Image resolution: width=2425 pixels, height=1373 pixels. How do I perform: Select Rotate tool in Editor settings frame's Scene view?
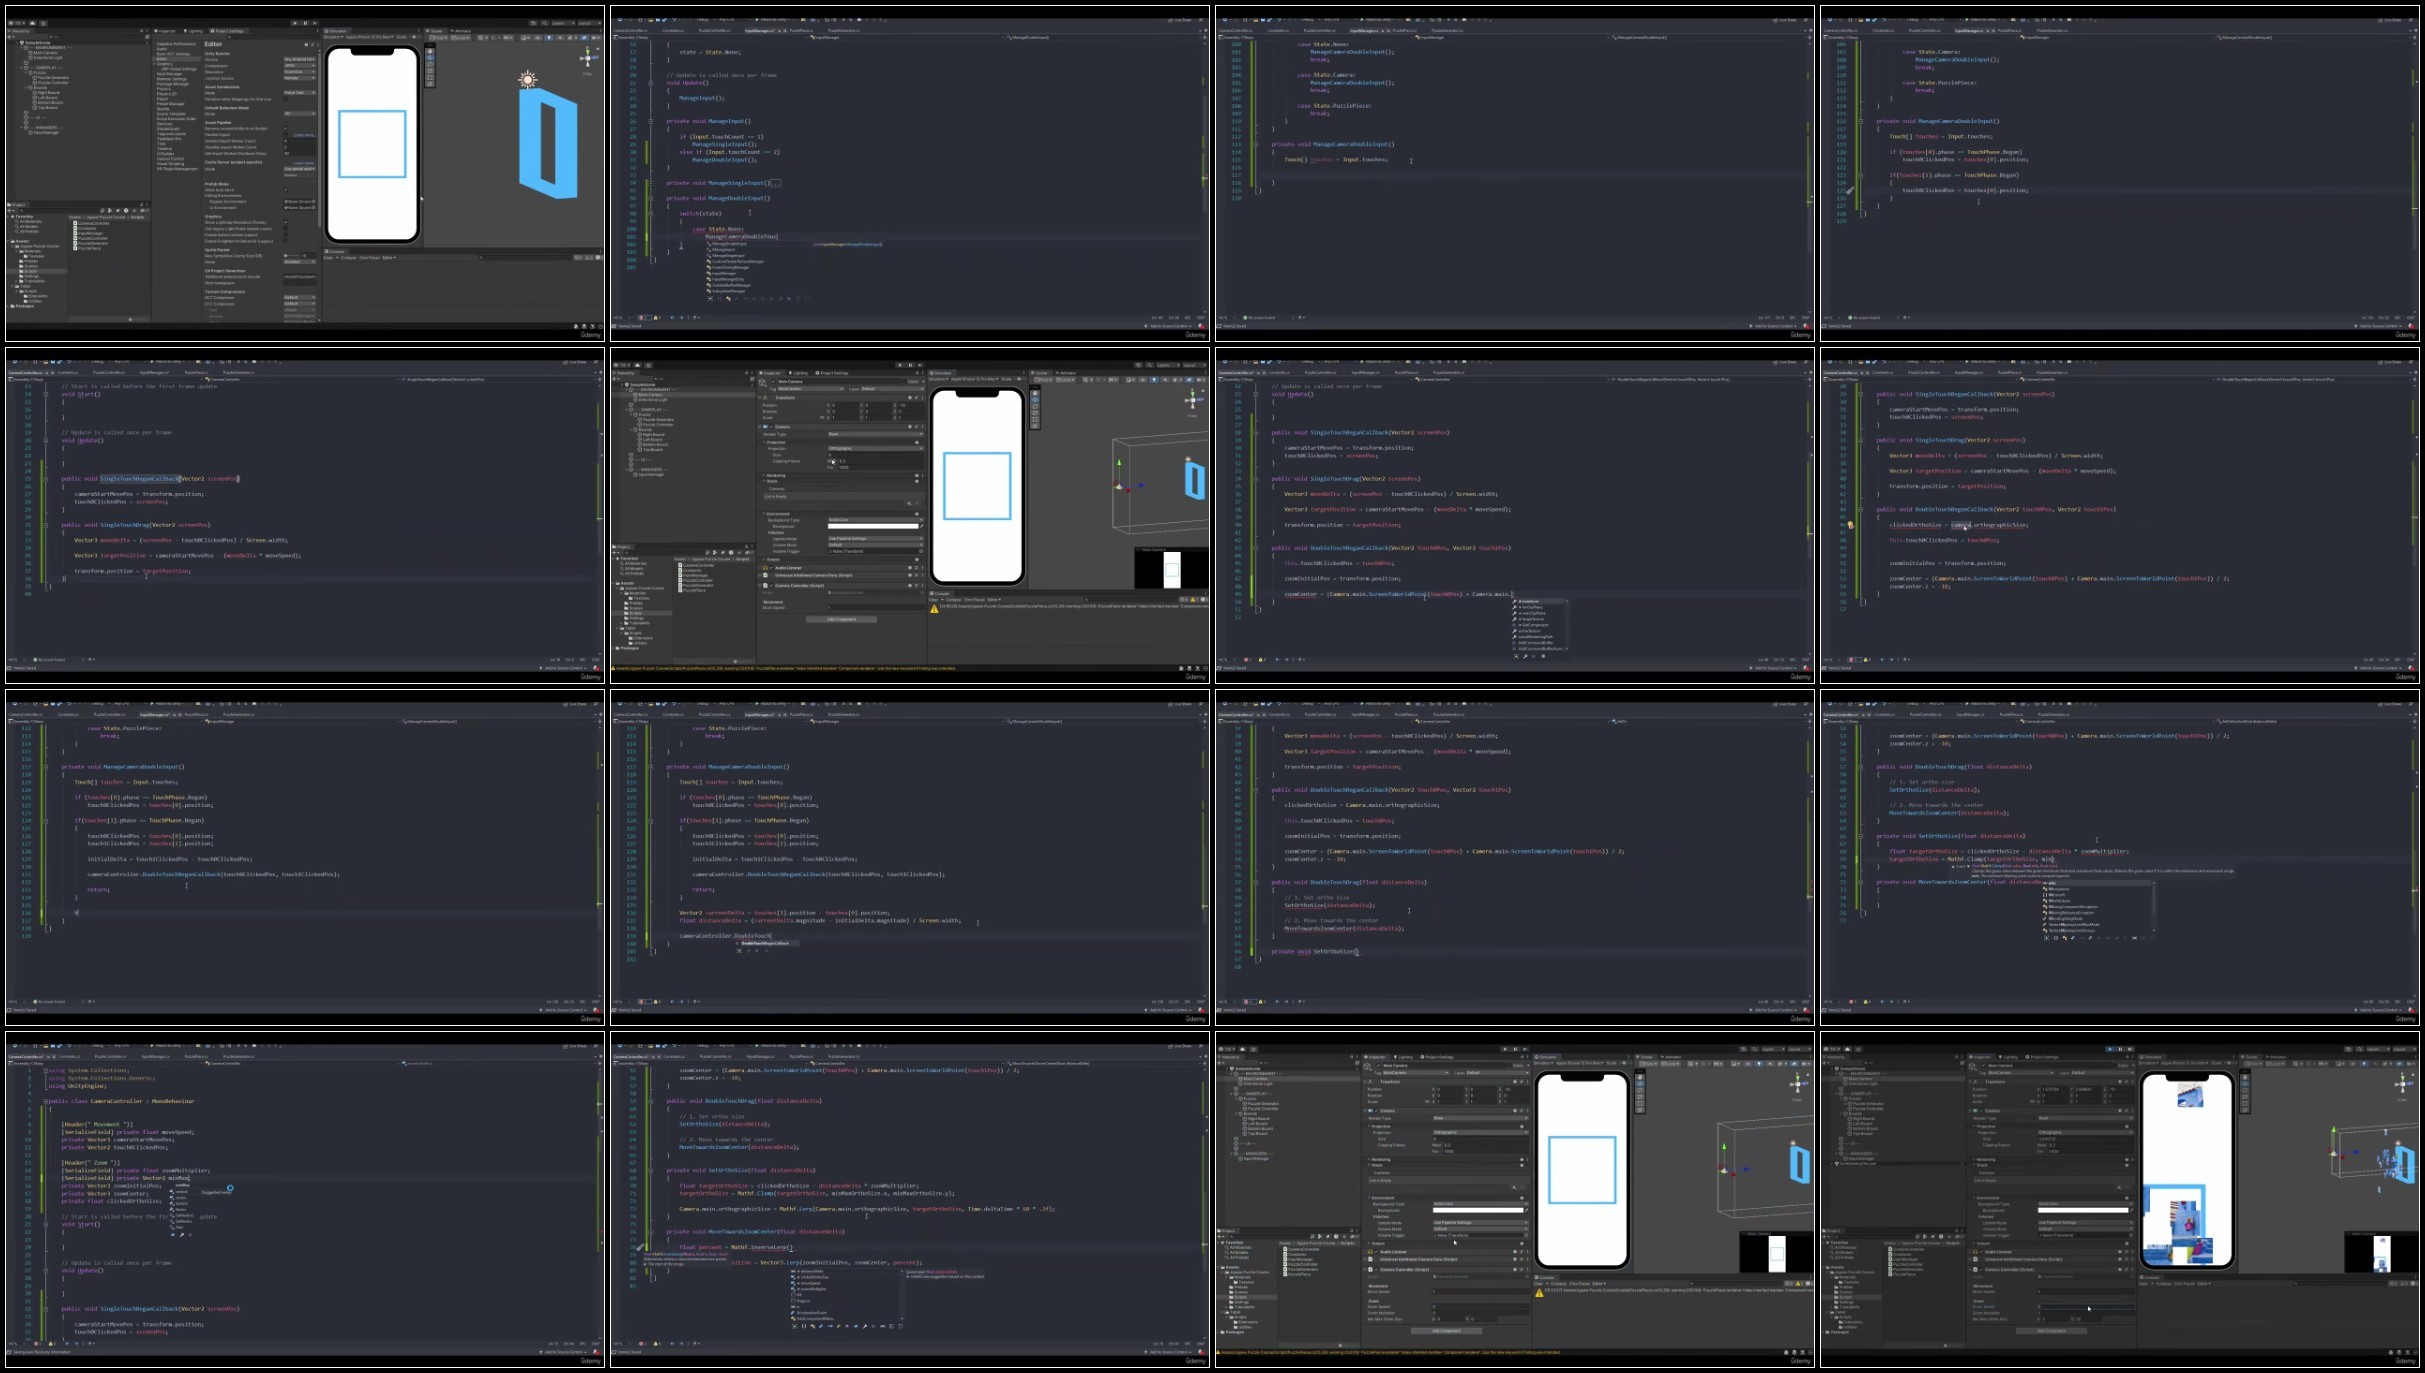pos(430,64)
